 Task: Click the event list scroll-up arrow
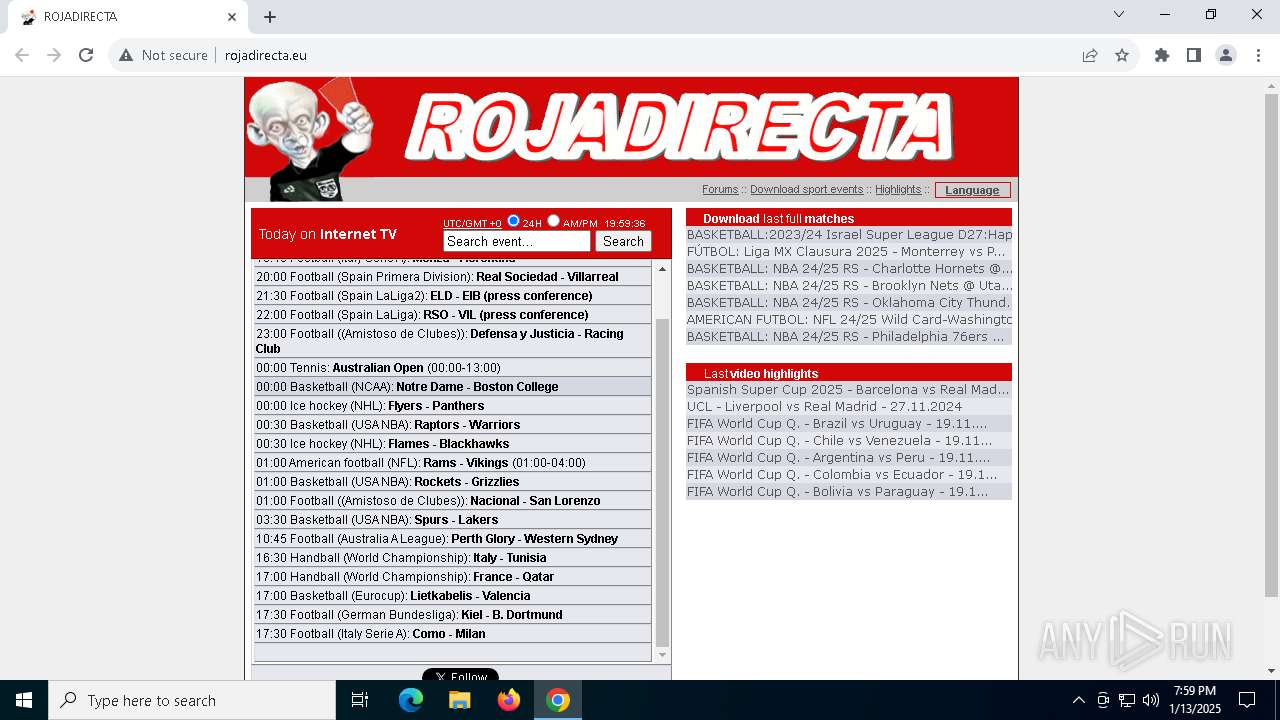[x=661, y=270]
